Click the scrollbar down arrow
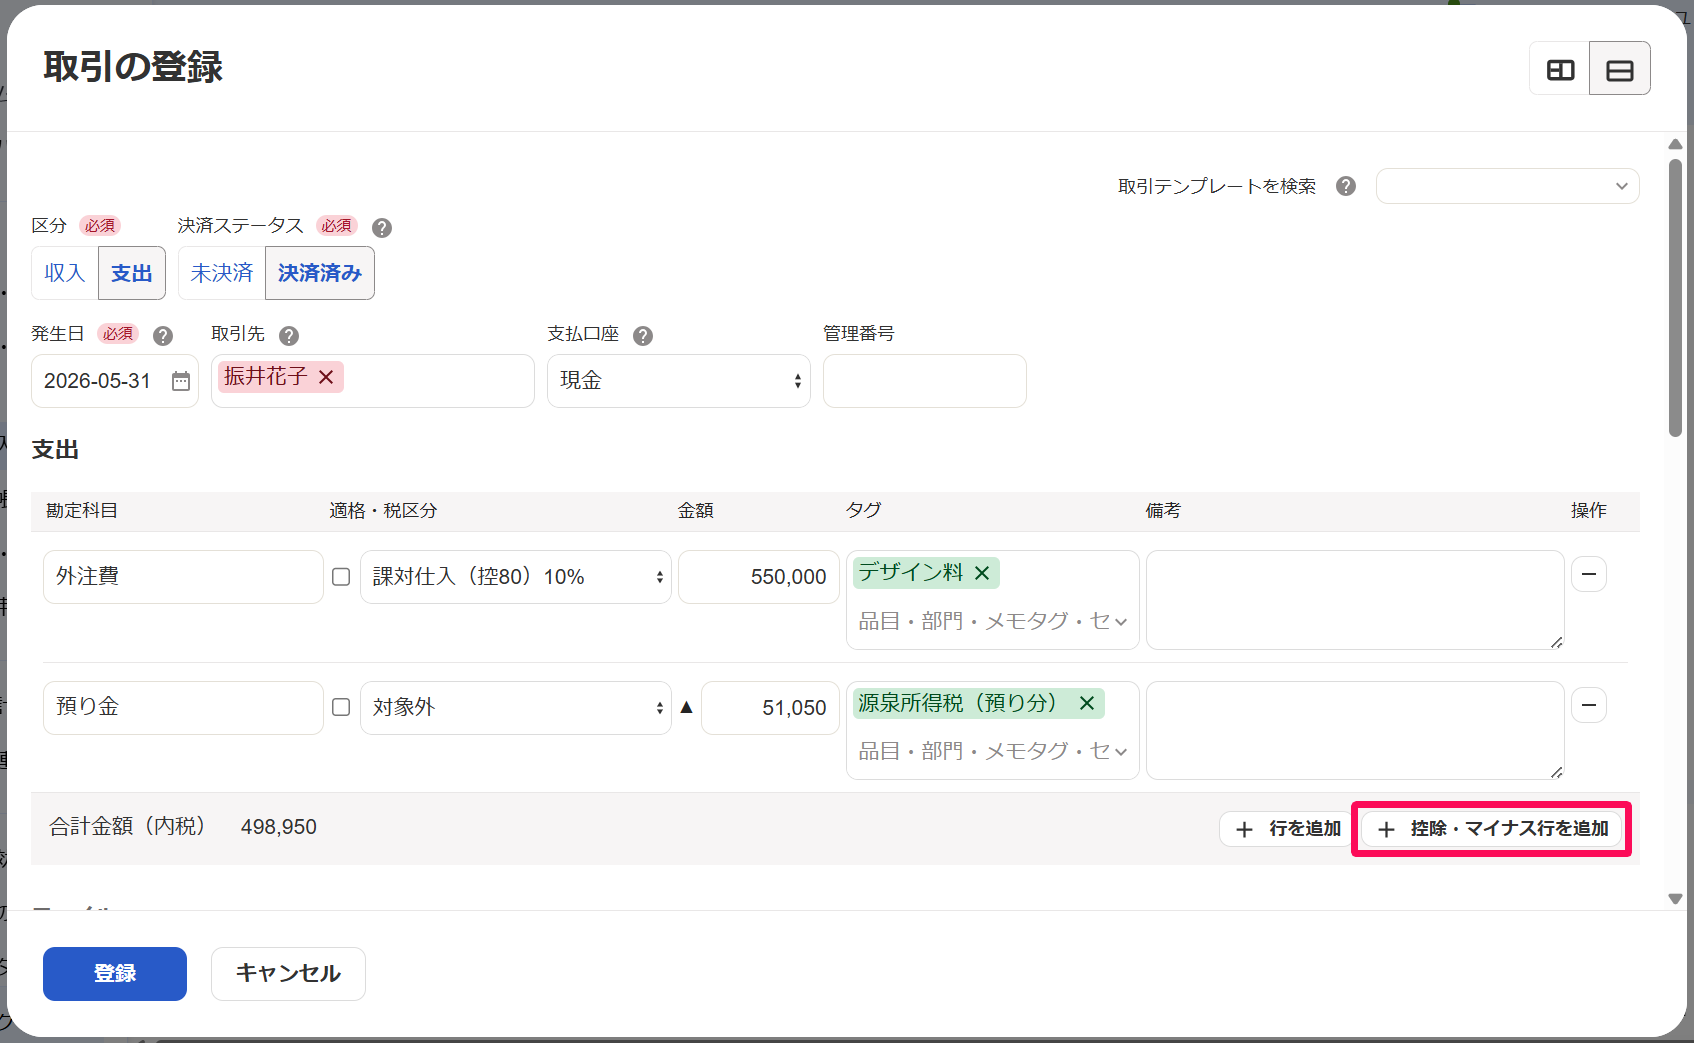1694x1043 pixels. (x=1675, y=899)
